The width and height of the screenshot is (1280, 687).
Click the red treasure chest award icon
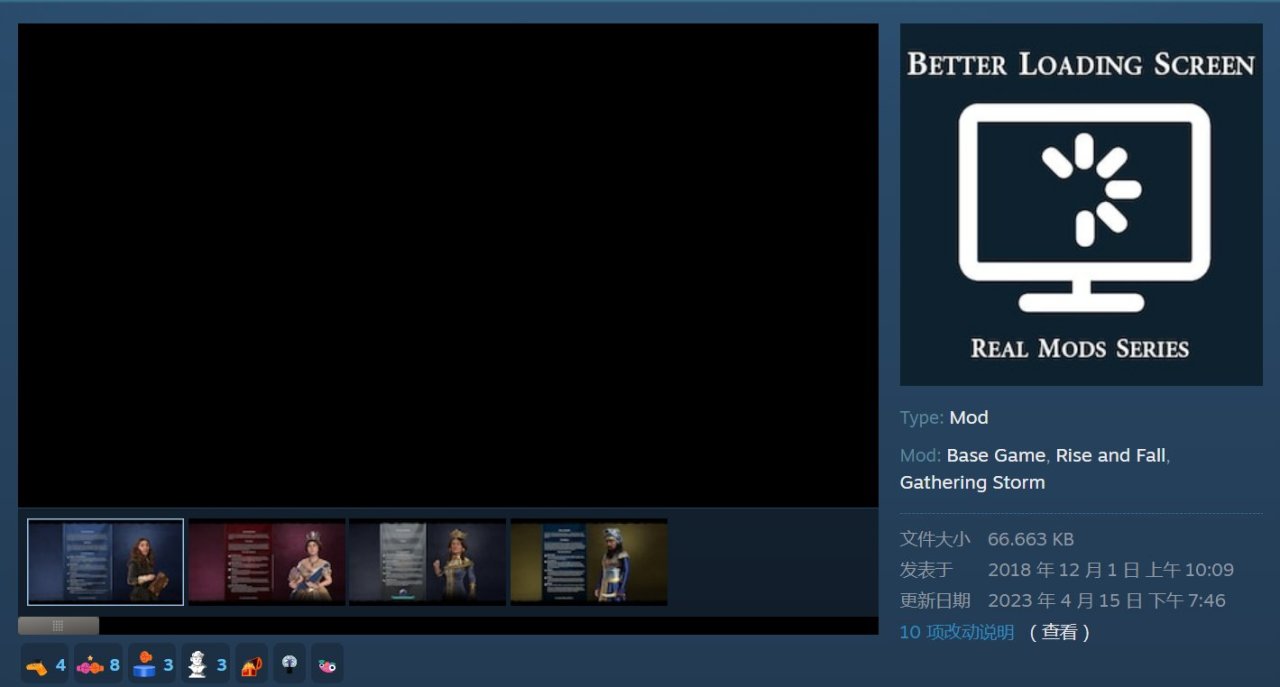click(251, 665)
